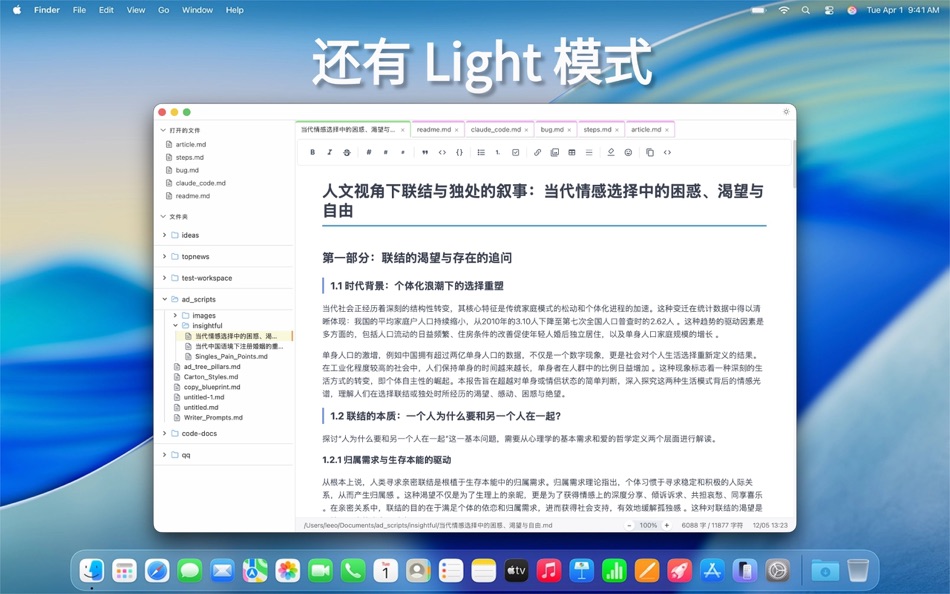The width and height of the screenshot is (950, 594).
Task: Toggle source code view with last <> icon
Action: click(x=667, y=153)
